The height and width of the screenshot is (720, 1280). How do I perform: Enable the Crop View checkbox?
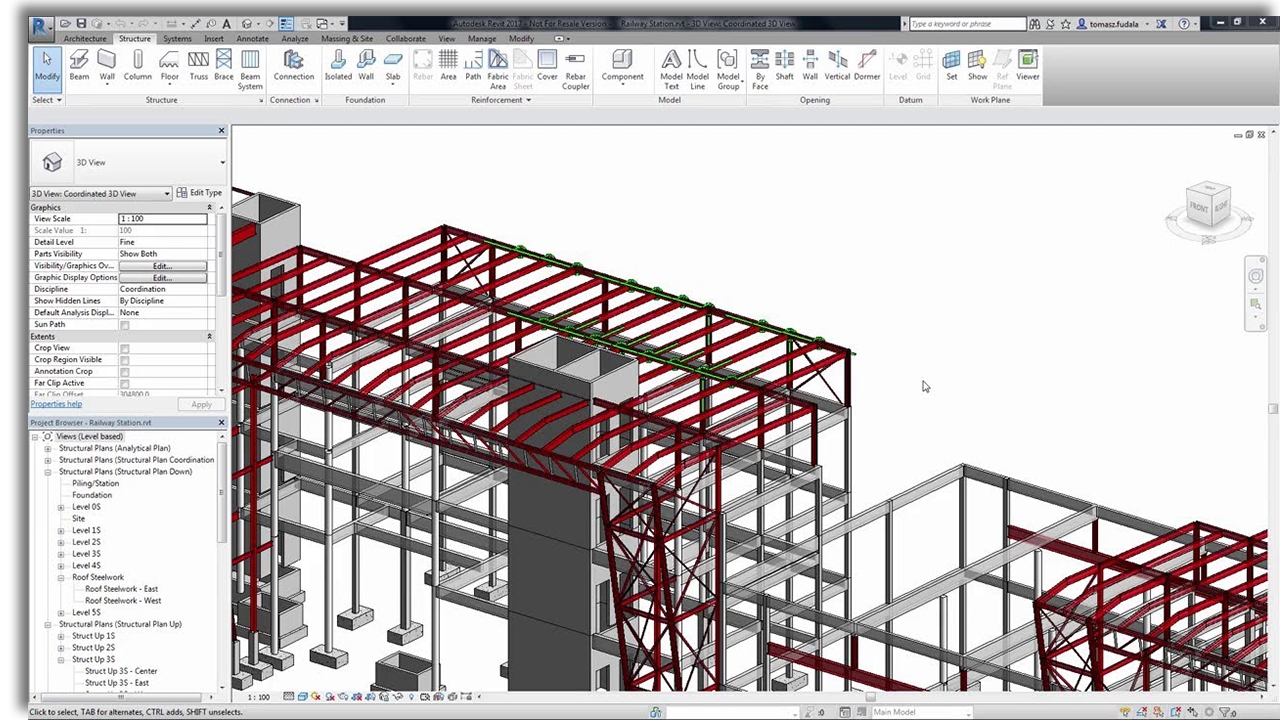pyautogui.click(x=124, y=347)
